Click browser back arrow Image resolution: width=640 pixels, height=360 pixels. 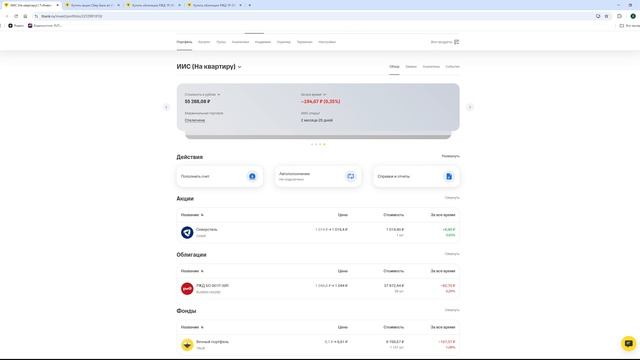[7, 16]
